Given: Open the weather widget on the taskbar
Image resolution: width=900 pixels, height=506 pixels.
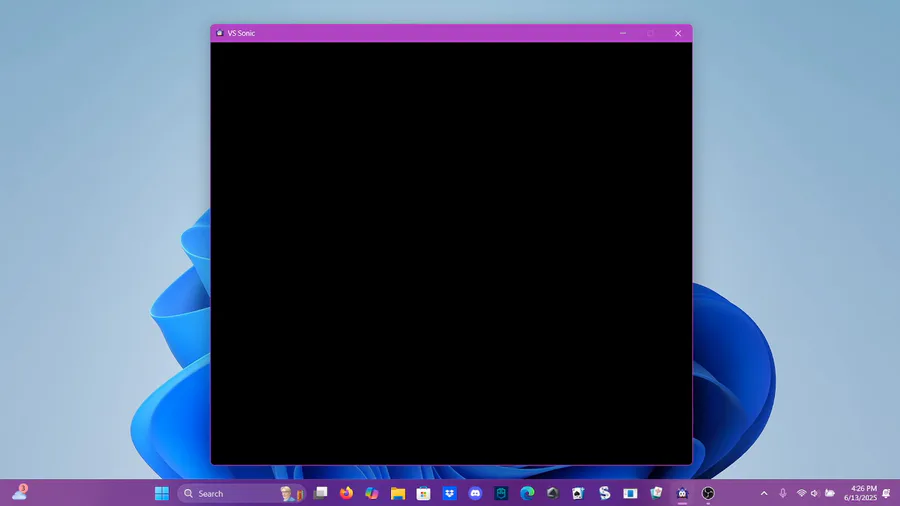Looking at the screenshot, I should coord(20,492).
